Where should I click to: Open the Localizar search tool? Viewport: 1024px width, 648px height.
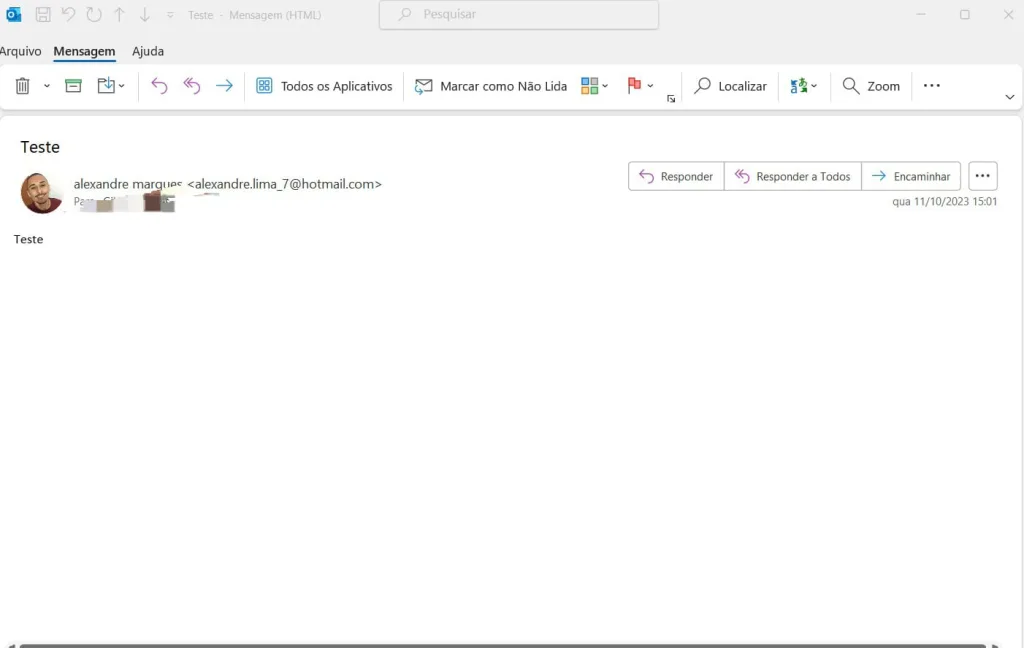731,86
